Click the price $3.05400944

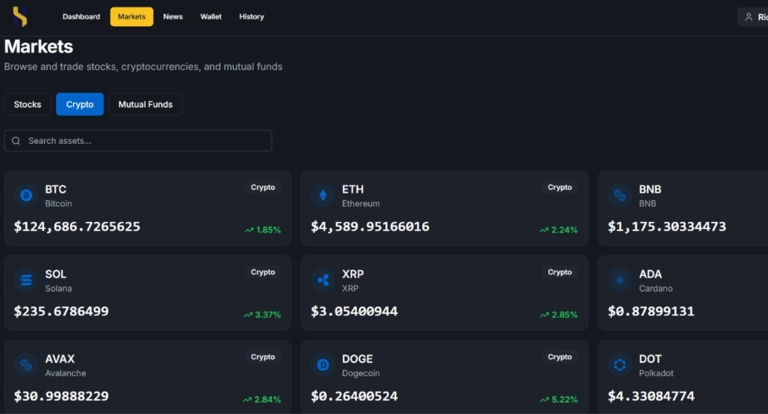[354, 312]
